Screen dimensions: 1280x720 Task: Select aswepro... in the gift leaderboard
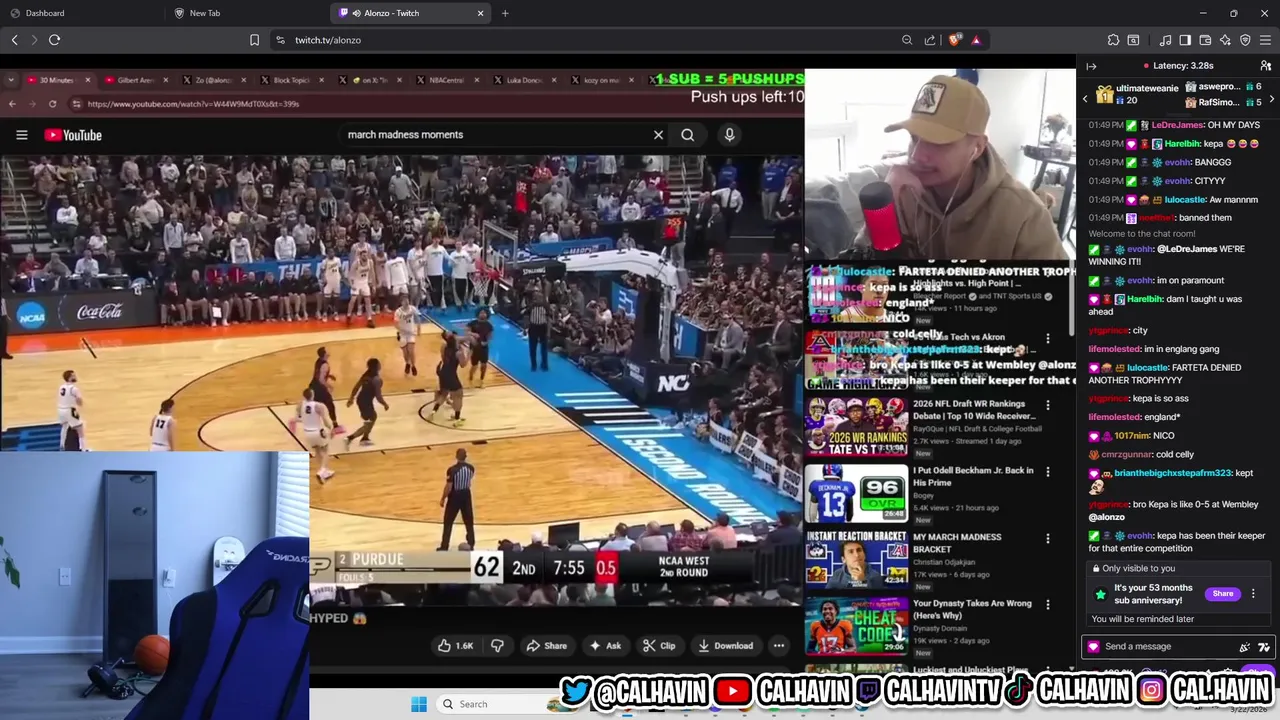click(x=1218, y=88)
